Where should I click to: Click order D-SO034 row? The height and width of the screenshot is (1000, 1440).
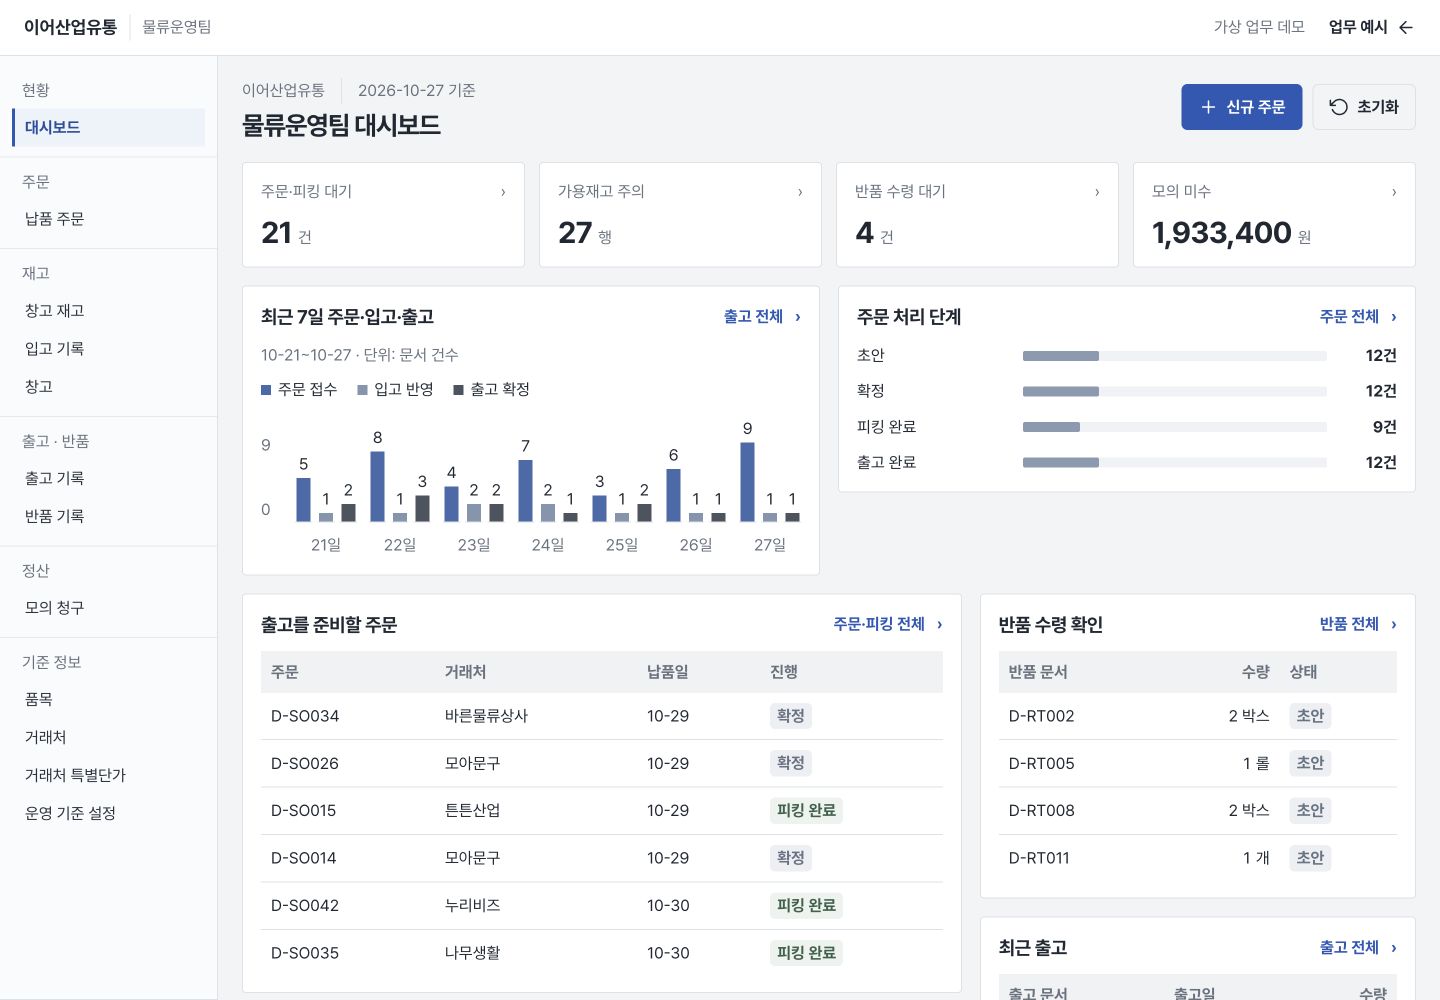pos(602,716)
